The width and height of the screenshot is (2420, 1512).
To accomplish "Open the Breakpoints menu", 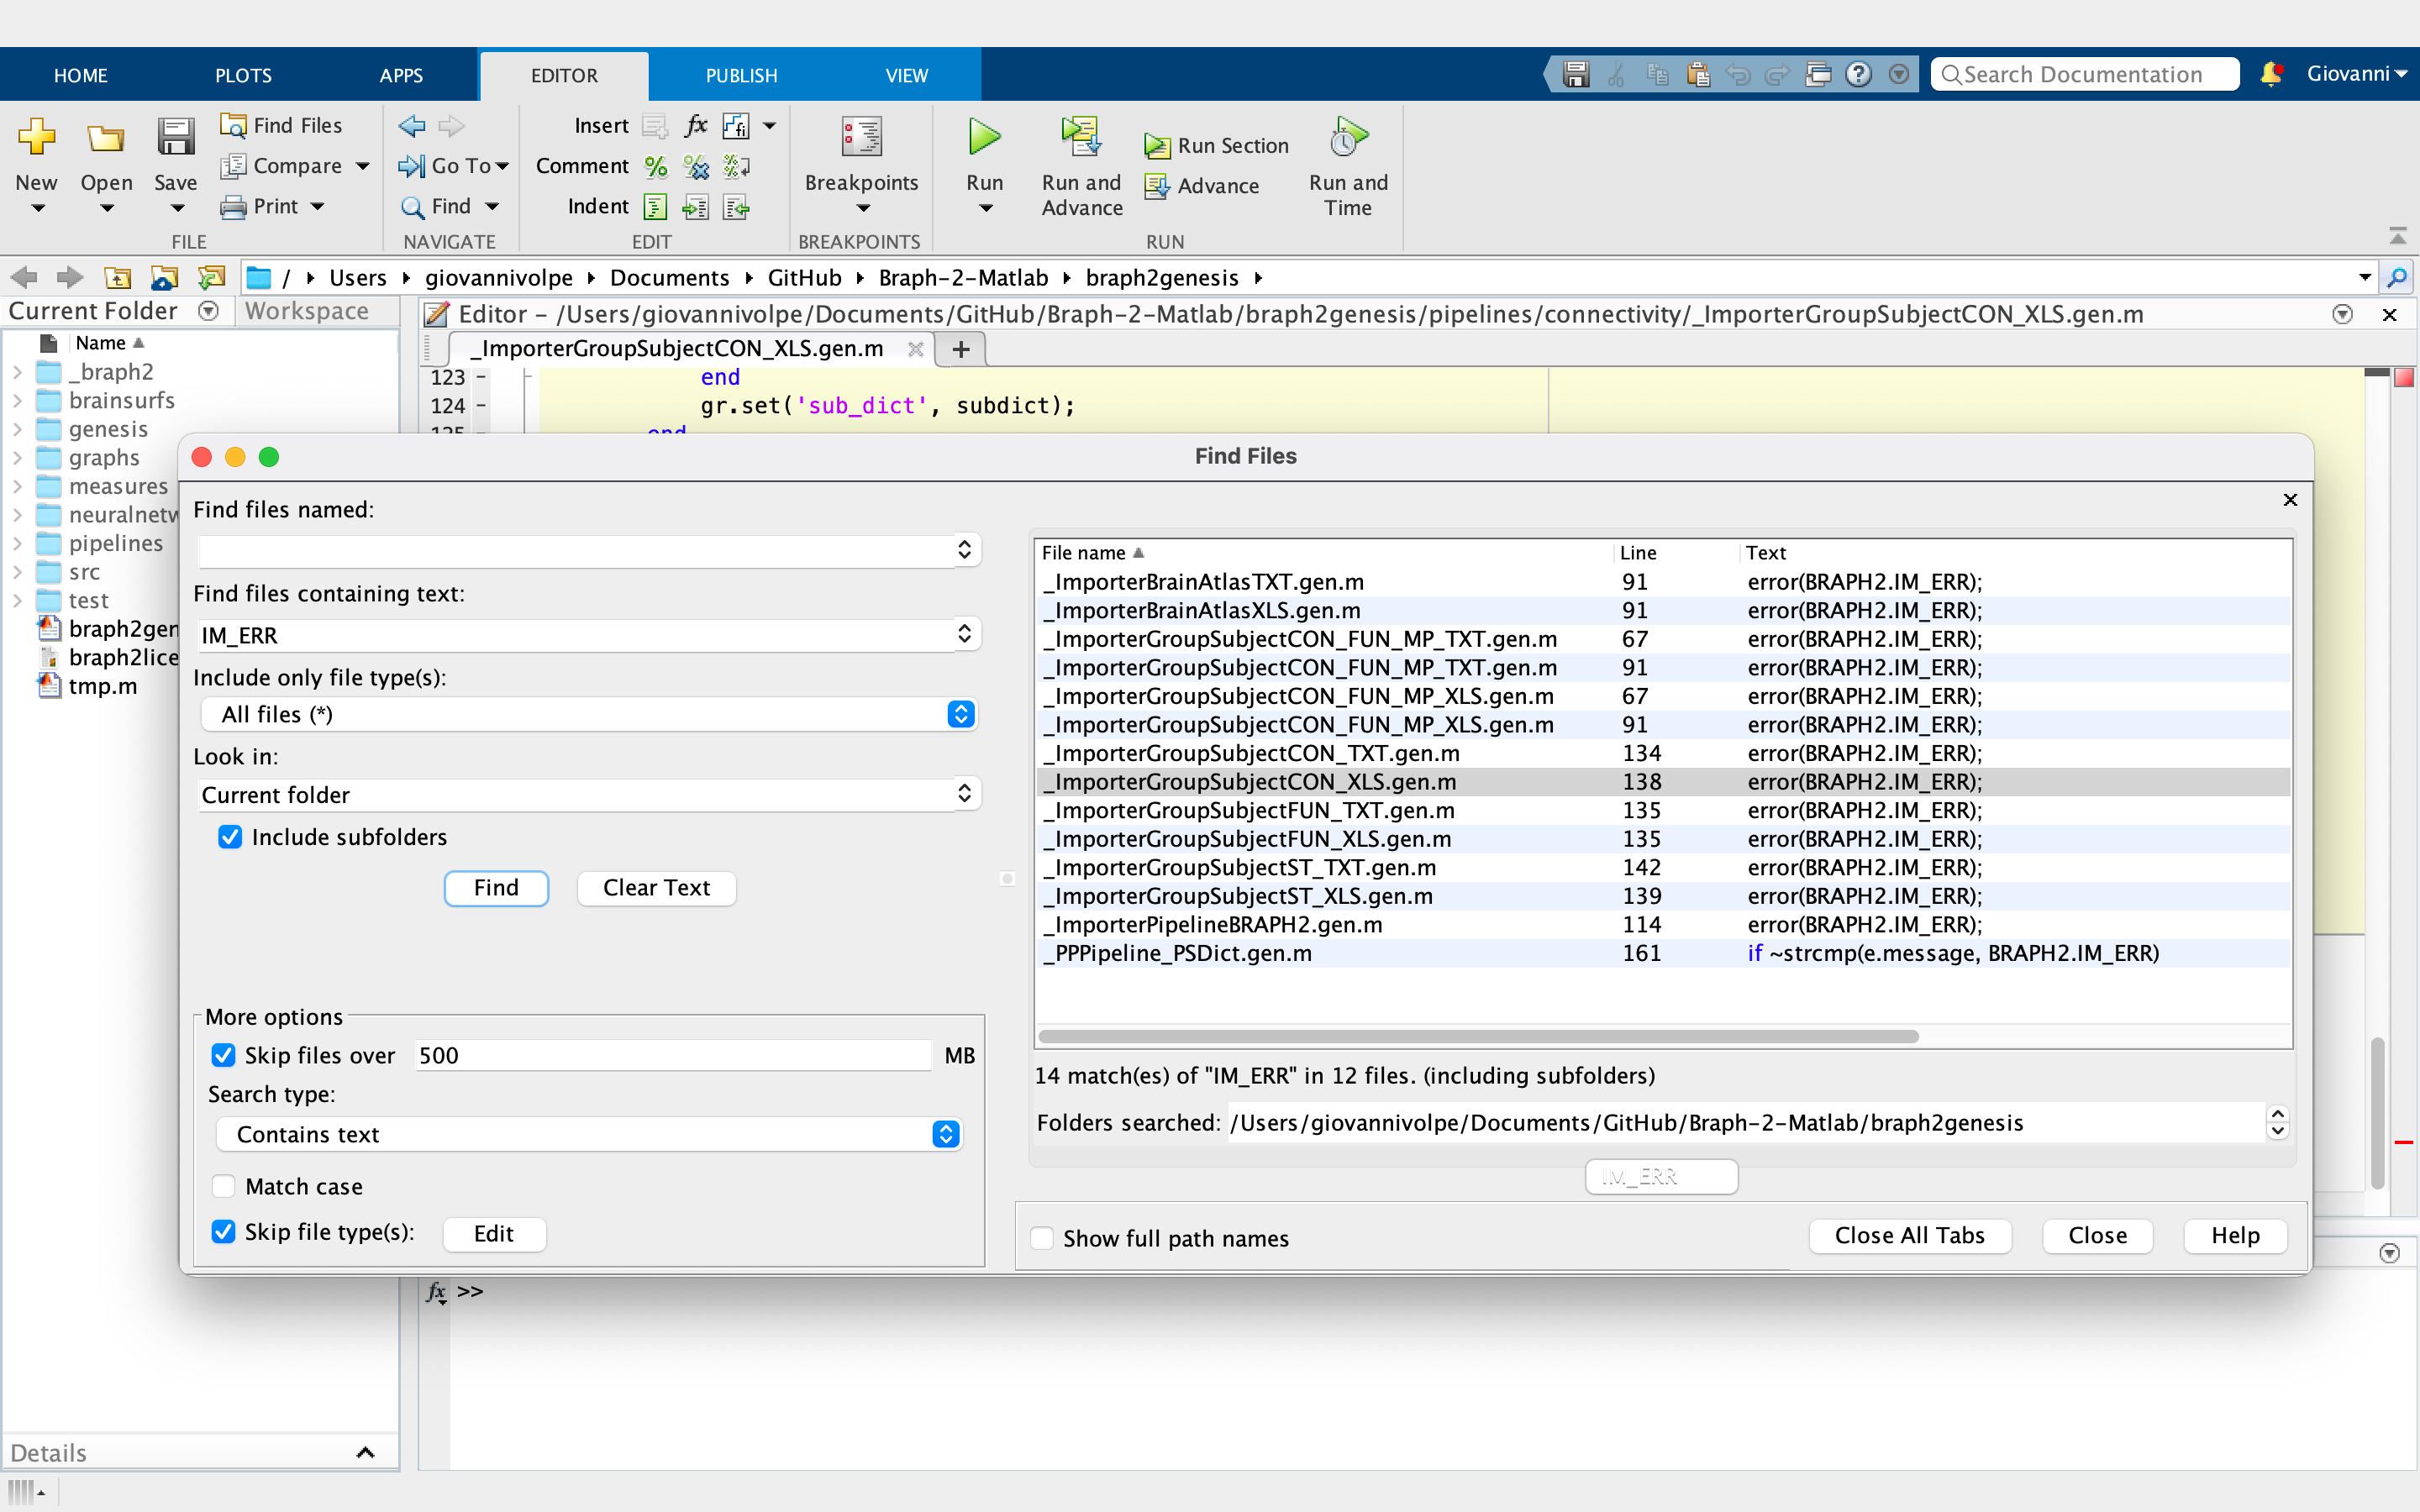I will (861, 165).
